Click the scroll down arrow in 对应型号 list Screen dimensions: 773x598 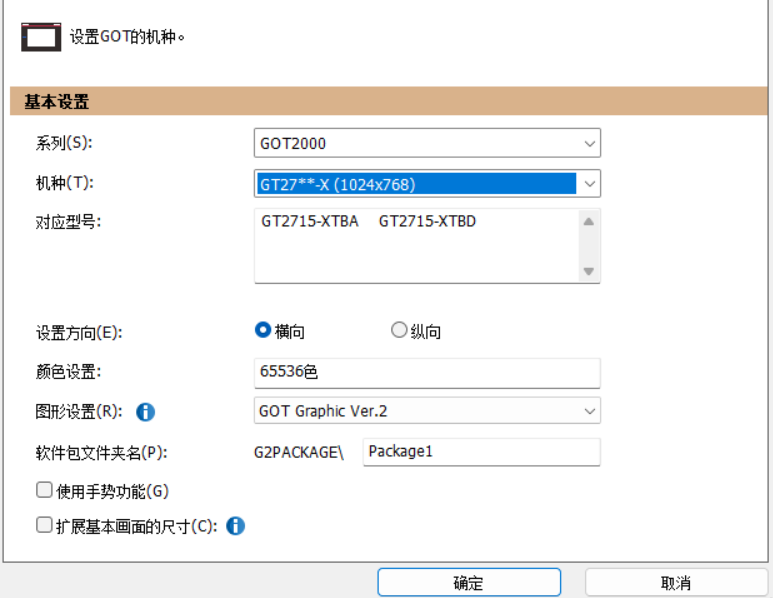pyautogui.click(x=588, y=271)
